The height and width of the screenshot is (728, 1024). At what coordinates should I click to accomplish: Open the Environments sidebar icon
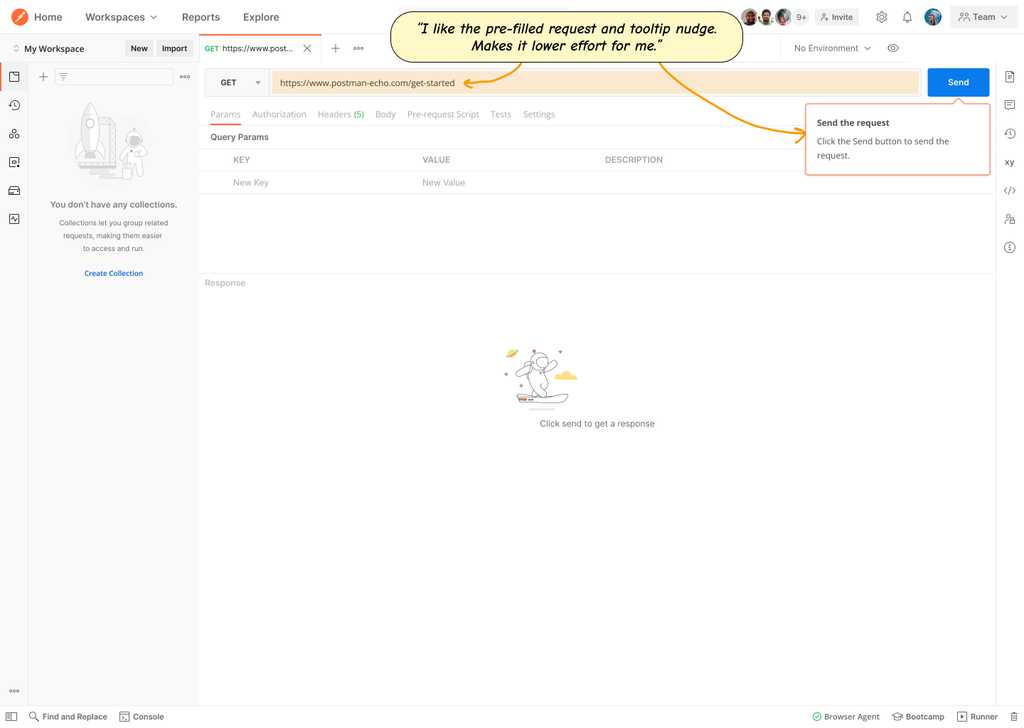point(14,162)
